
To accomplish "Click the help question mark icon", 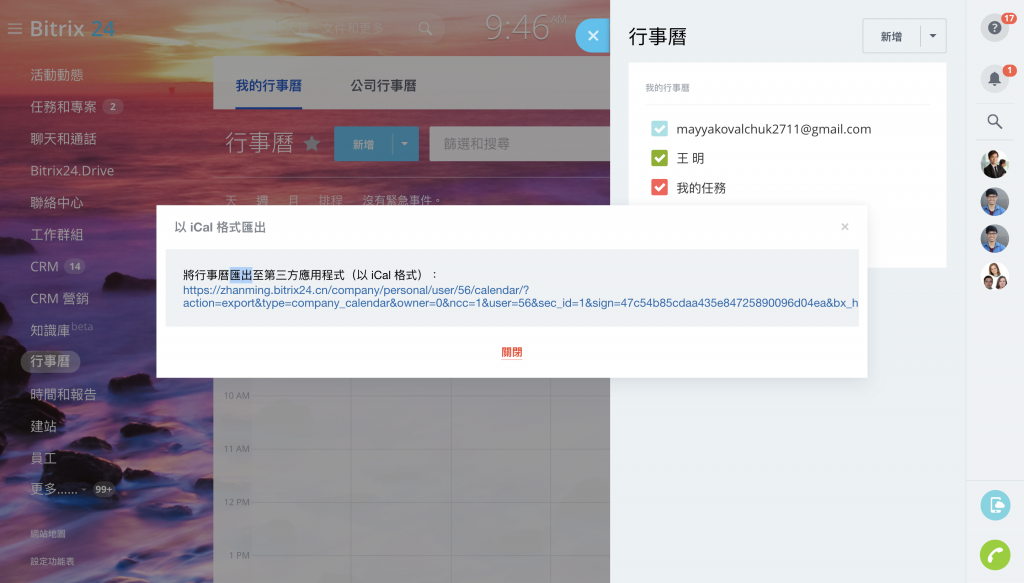I will click(995, 28).
